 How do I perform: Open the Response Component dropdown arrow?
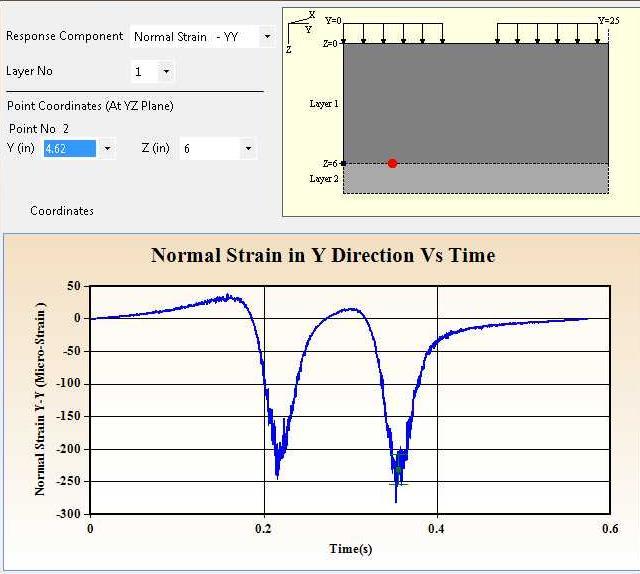[267, 36]
